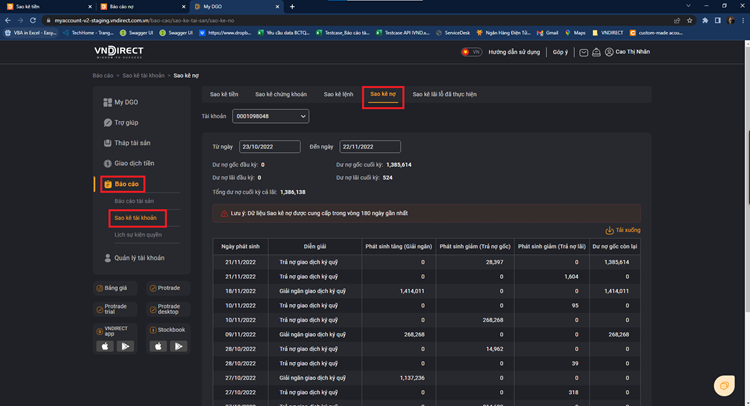Click the 14,962 Trả nợ gốc value
Viewport: 750px width, 406px height.
point(494,349)
